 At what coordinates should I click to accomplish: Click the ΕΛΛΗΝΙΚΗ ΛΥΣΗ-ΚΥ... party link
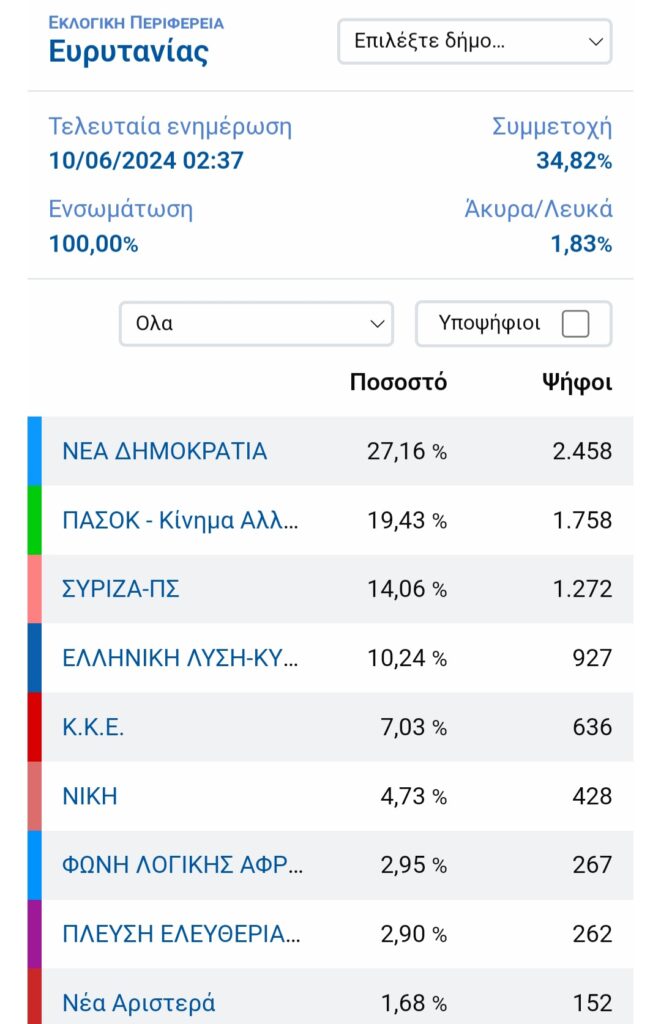click(180, 658)
